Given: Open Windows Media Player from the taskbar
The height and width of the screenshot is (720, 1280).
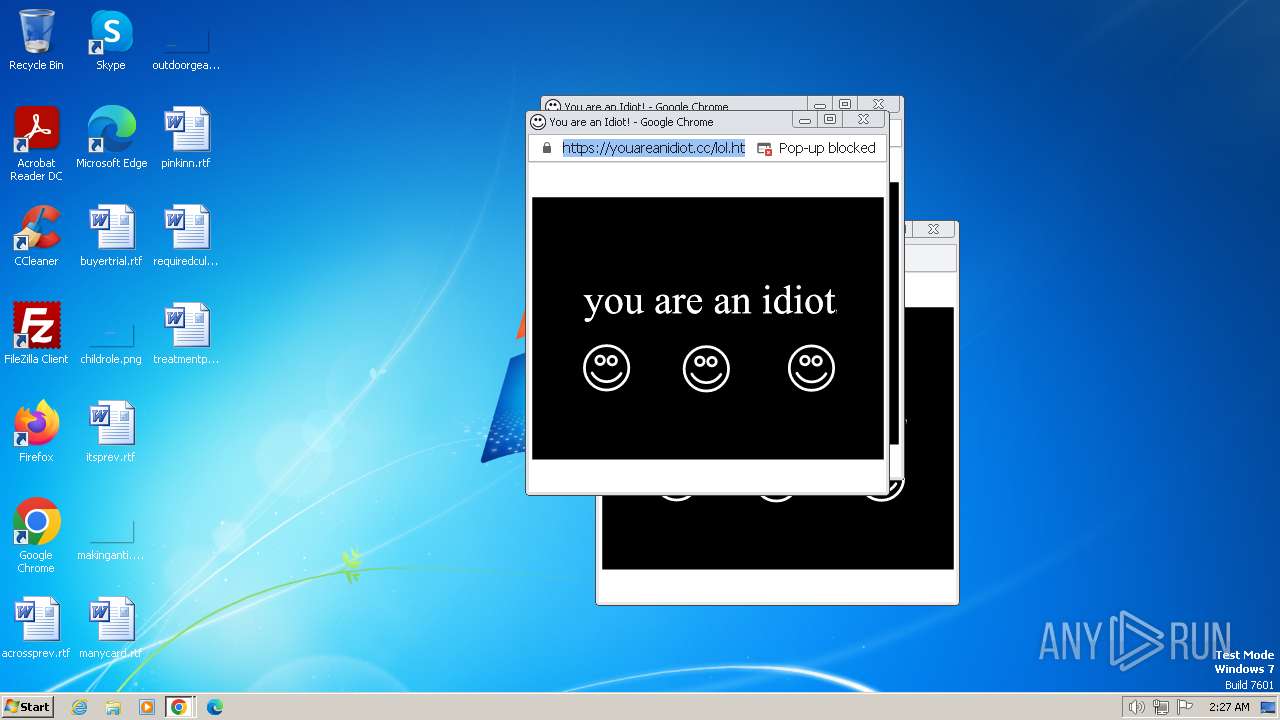Looking at the screenshot, I should pos(147,707).
